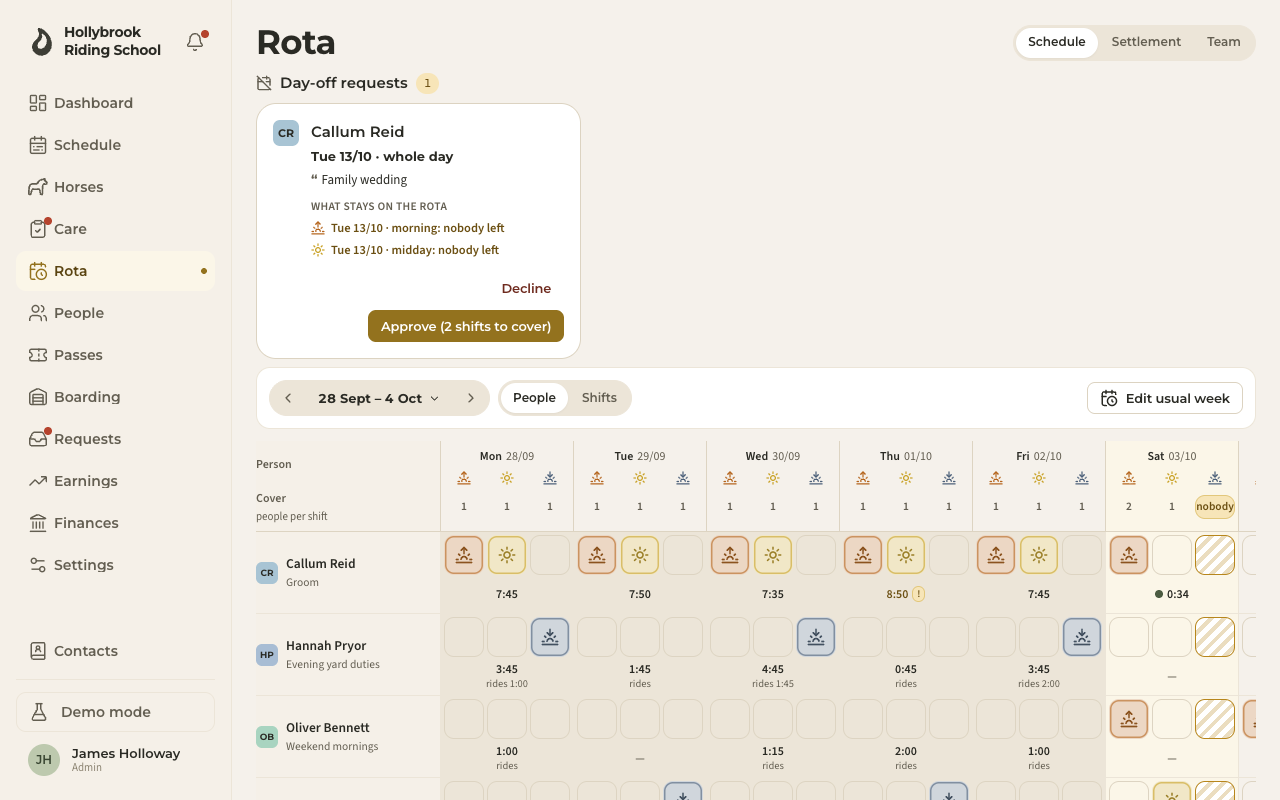Open the Boarding section

pos(115,397)
